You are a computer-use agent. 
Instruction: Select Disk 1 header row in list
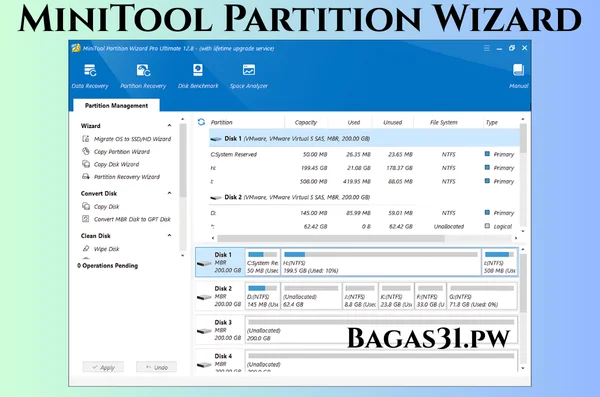[364, 139]
